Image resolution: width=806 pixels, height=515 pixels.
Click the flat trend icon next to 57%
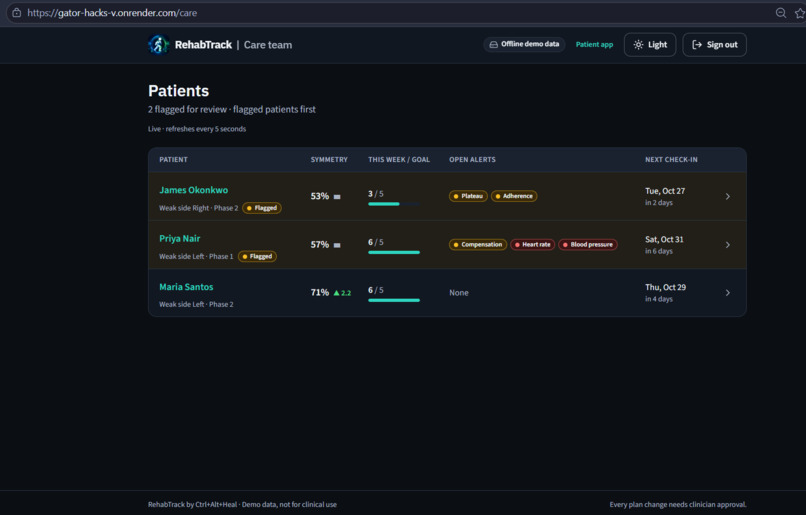337,245
